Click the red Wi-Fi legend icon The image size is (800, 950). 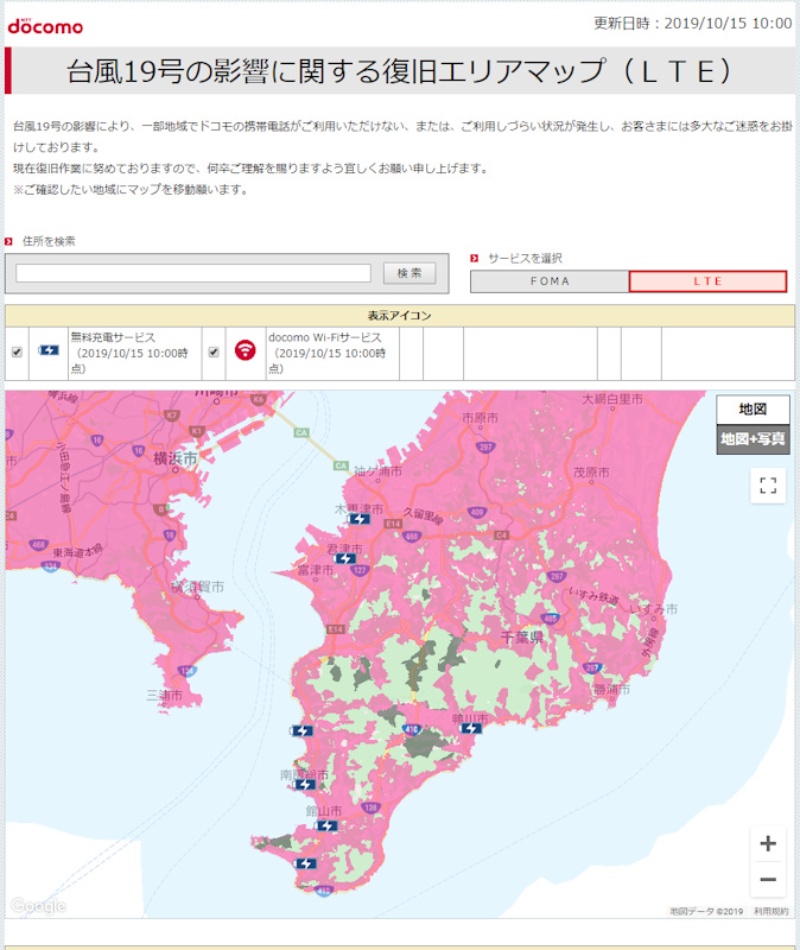pyautogui.click(x=245, y=351)
